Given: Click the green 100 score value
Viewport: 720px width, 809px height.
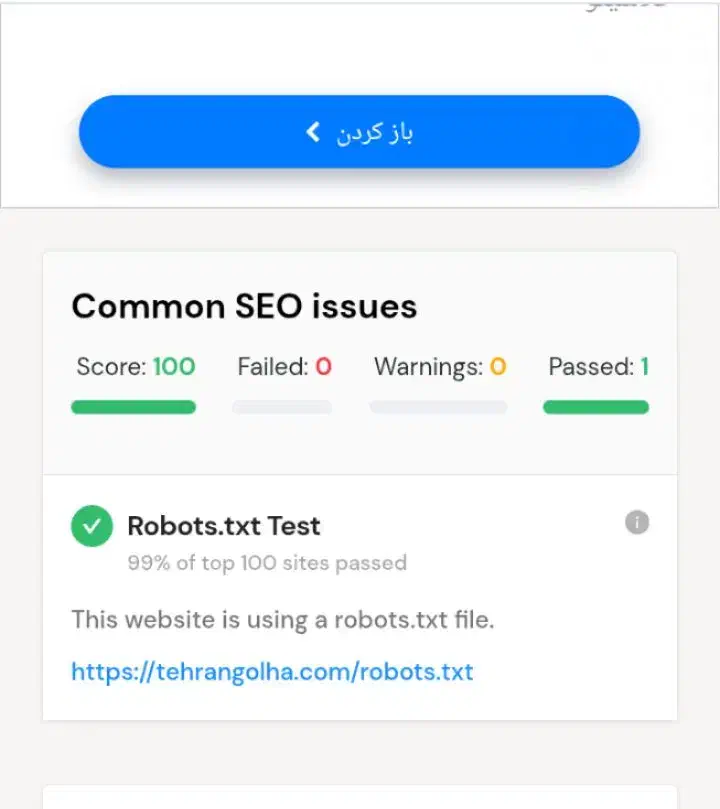Looking at the screenshot, I should point(174,367).
